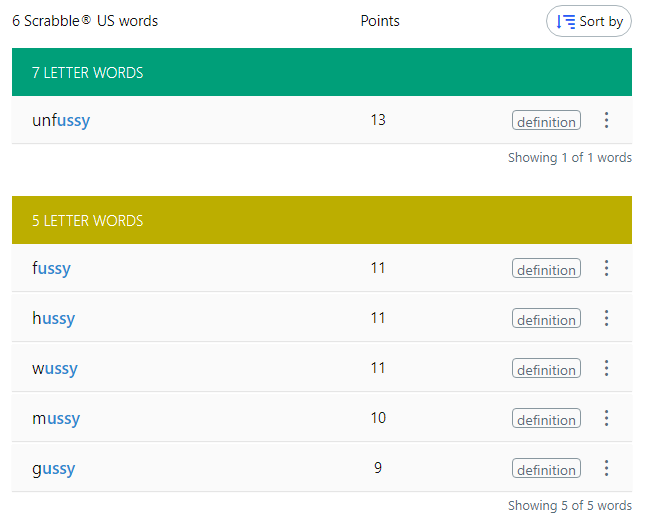Open the Sort by dropdown
652x523 pixels.
[589, 21]
